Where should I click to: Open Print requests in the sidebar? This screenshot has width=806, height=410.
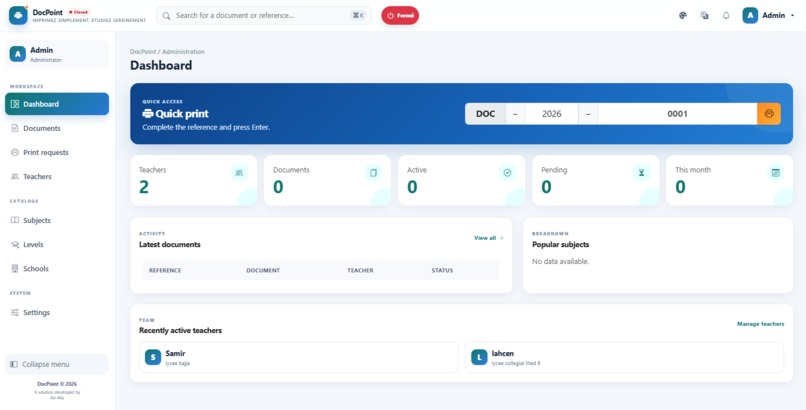57,153
